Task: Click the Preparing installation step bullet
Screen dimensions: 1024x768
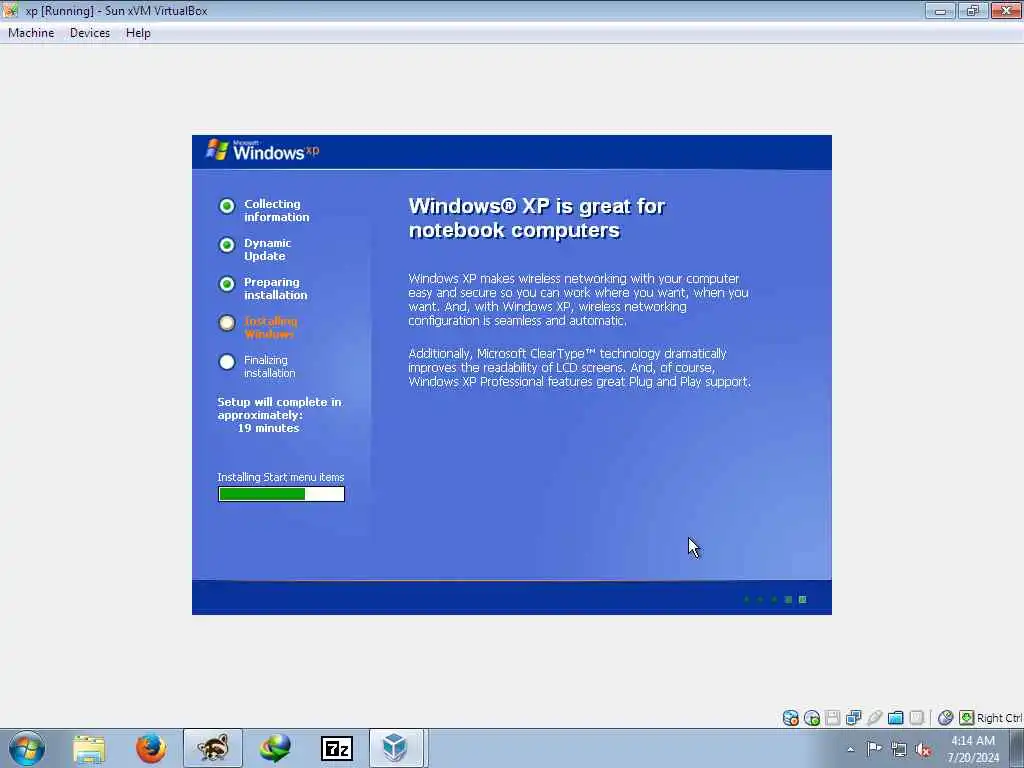Action: click(227, 284)
